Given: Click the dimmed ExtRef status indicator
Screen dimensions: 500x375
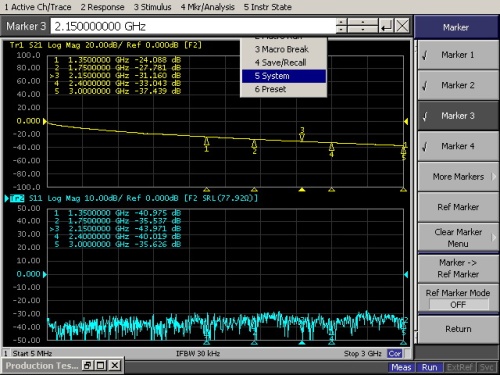Looking at the screenshot, I should tap(460, 367).
